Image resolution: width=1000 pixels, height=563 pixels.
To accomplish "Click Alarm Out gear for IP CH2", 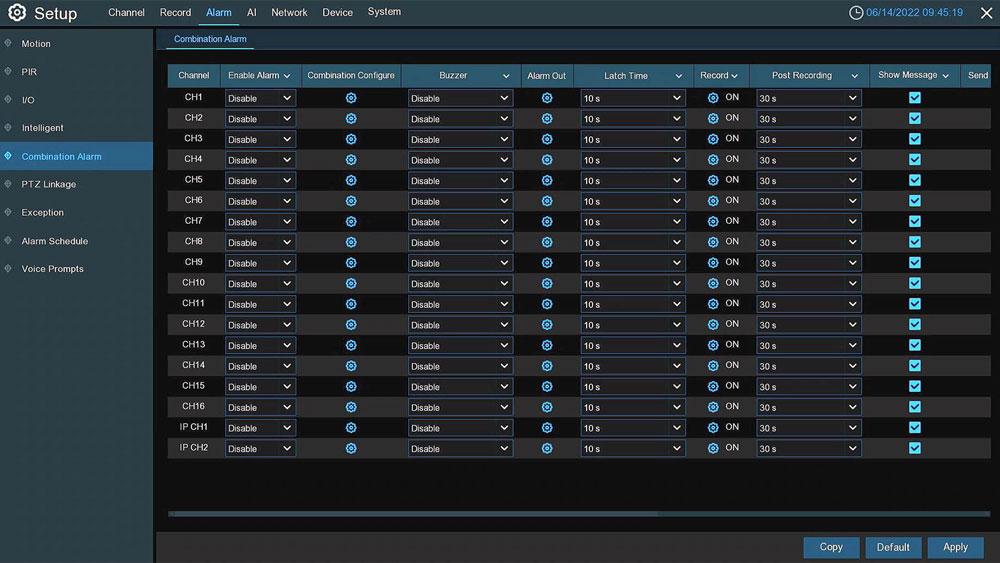I will pyautogui.click(x=547, y=449).
